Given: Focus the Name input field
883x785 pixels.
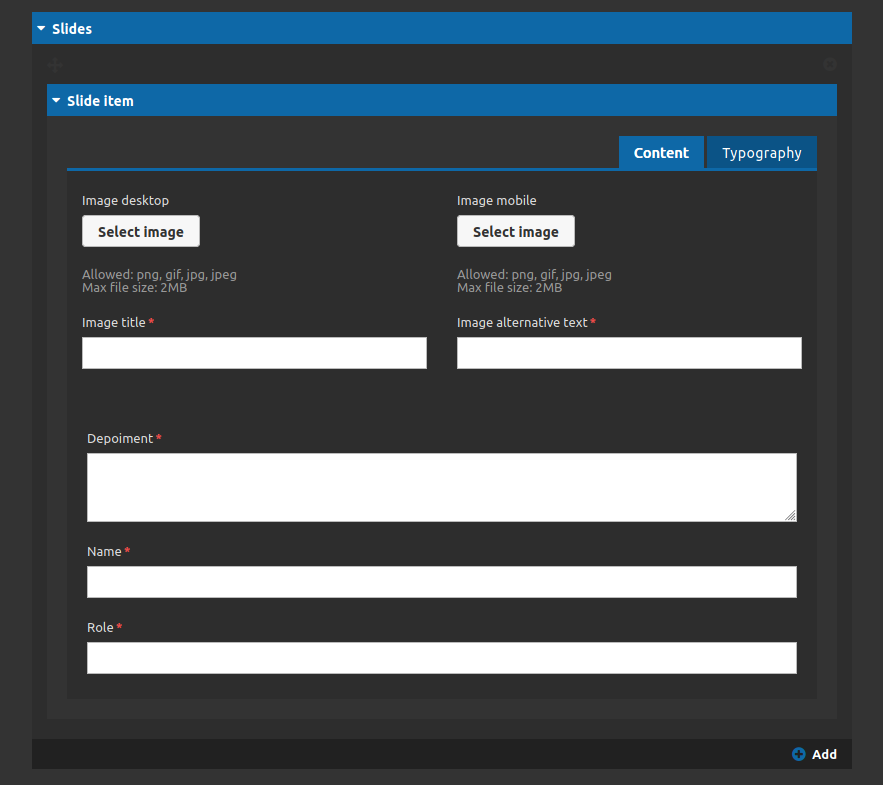Looking at the screenshot, I should pos(442,582).
